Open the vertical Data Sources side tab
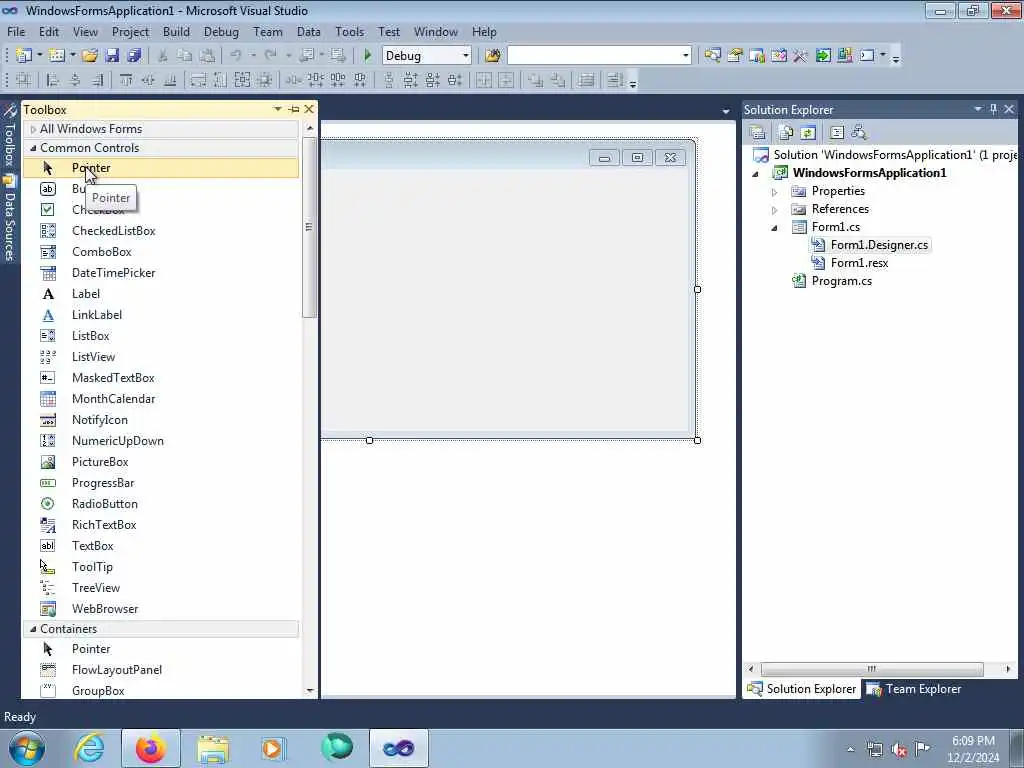Screen dimensions: 1024x768 10,218
